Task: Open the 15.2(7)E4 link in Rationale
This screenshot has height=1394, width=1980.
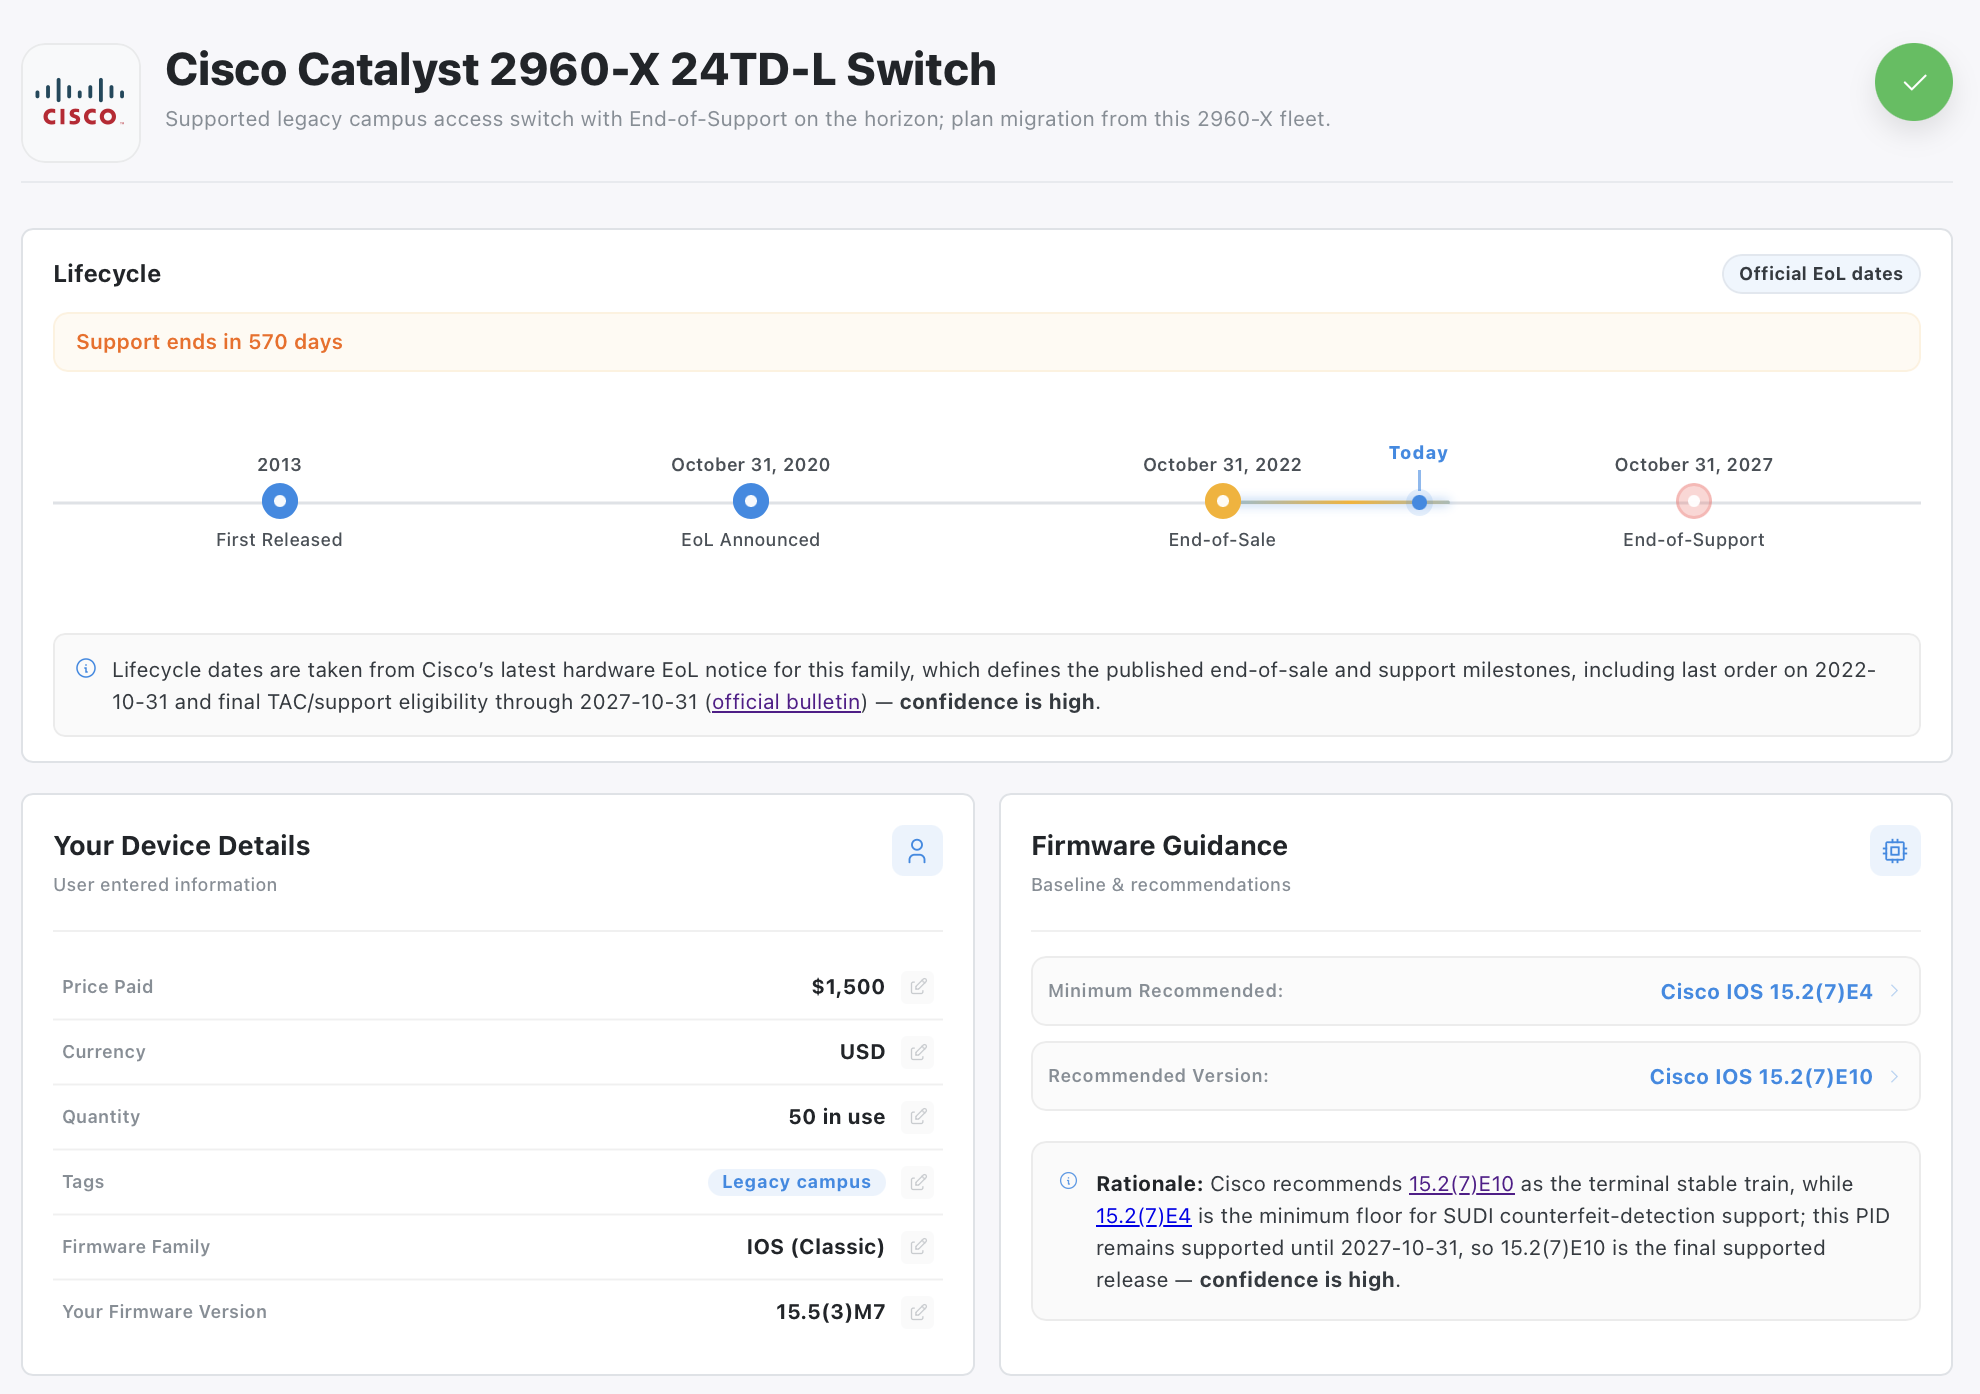Action: click(x=1143, y=1216)
